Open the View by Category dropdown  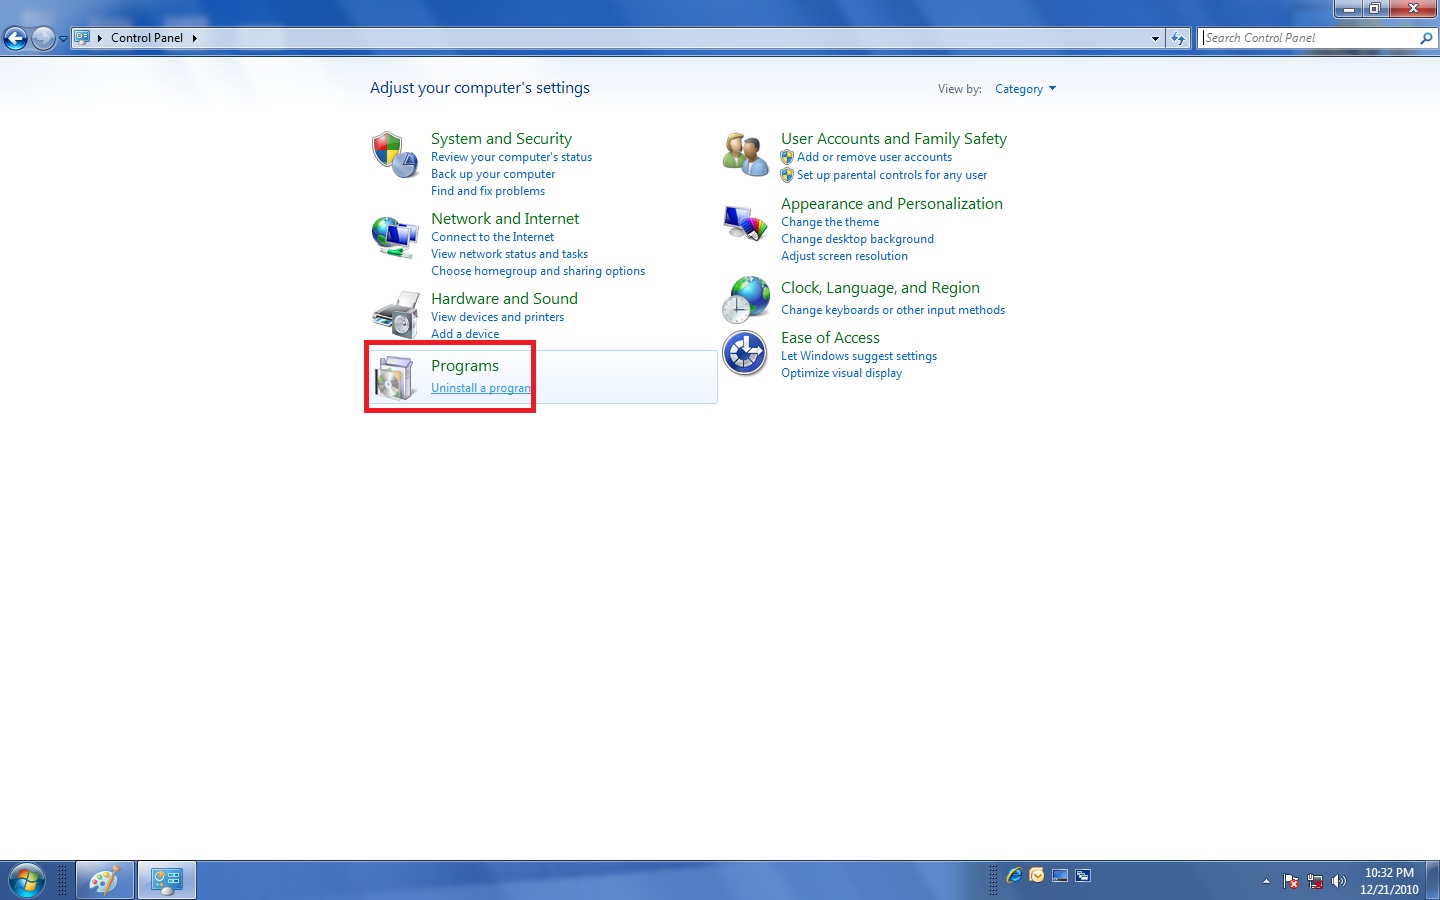coord(1025,89)
